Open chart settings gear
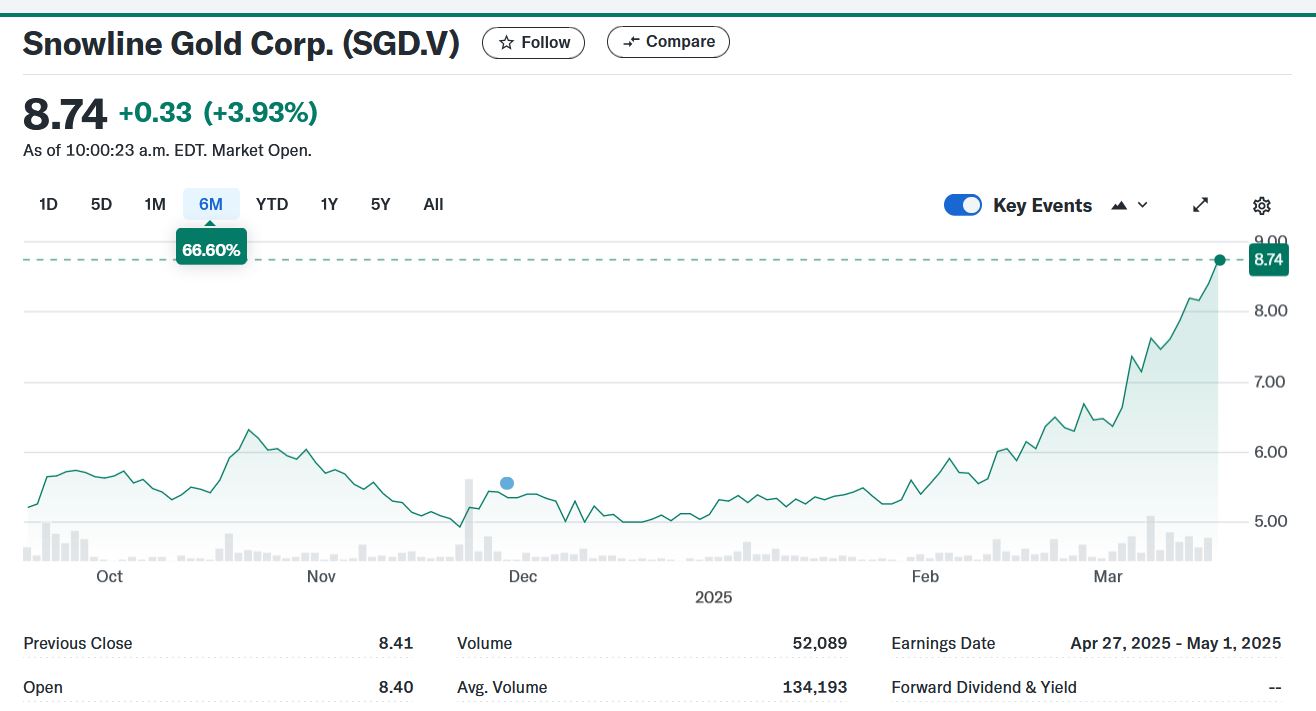 (1262, 206)
